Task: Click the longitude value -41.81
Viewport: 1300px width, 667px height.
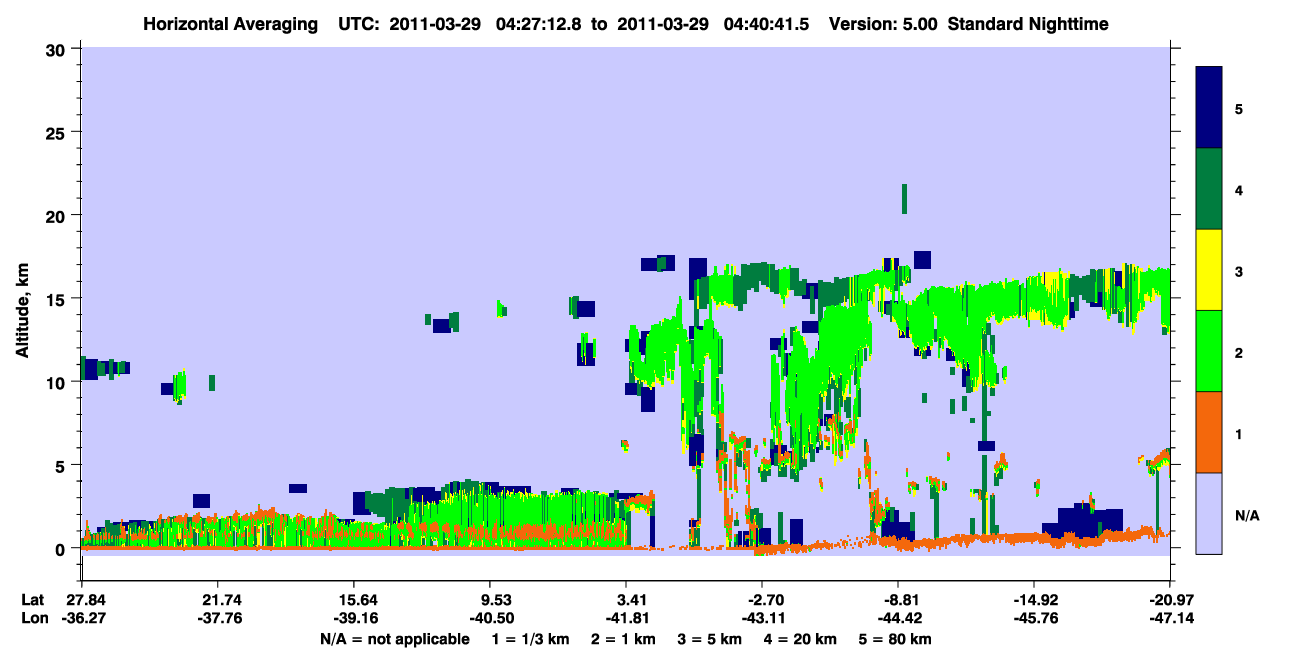Action: click(626, 619)
